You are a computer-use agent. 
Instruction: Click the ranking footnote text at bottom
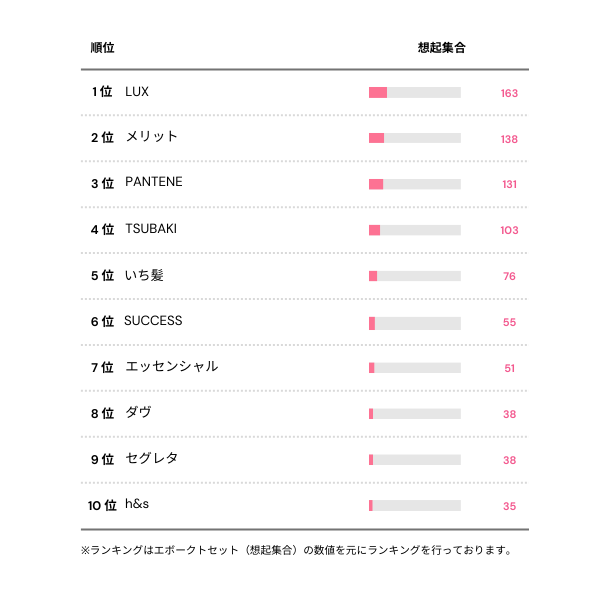297,550
